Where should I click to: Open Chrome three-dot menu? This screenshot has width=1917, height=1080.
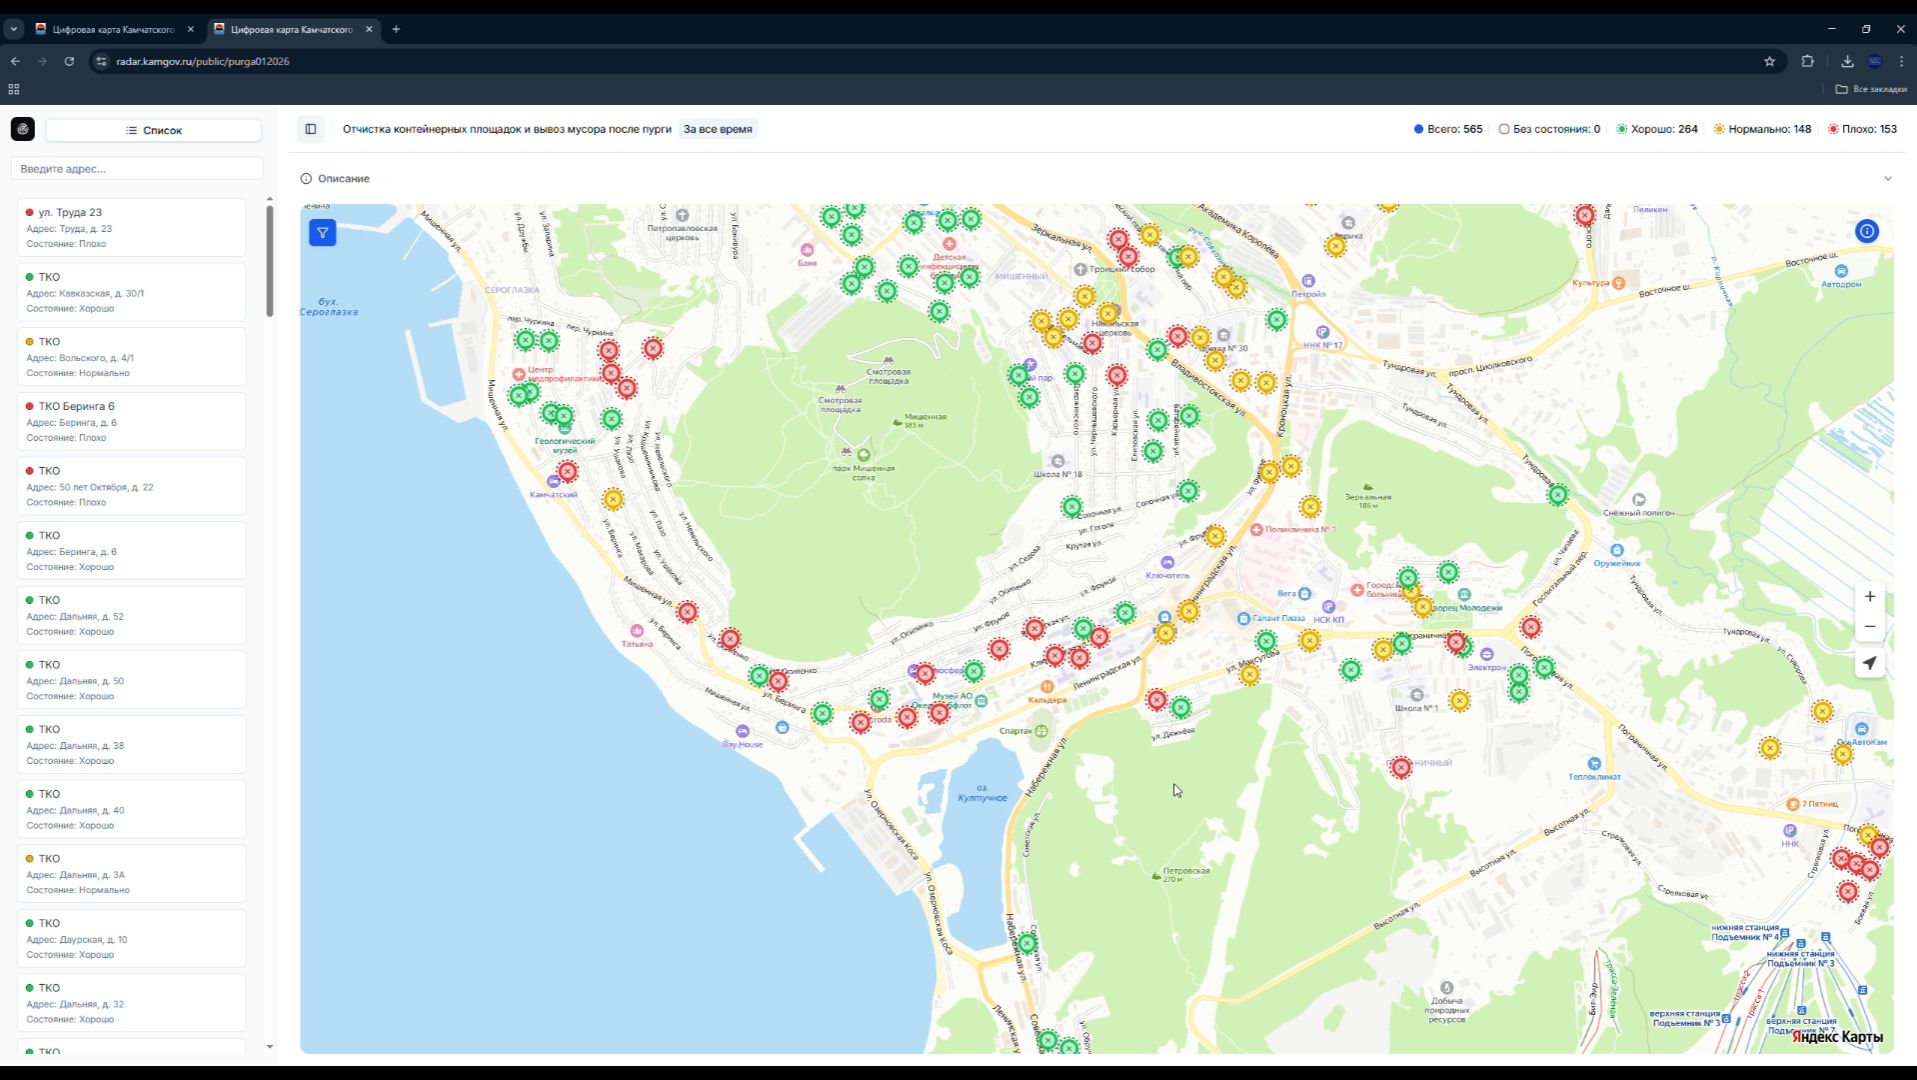tap(1901, 61)
